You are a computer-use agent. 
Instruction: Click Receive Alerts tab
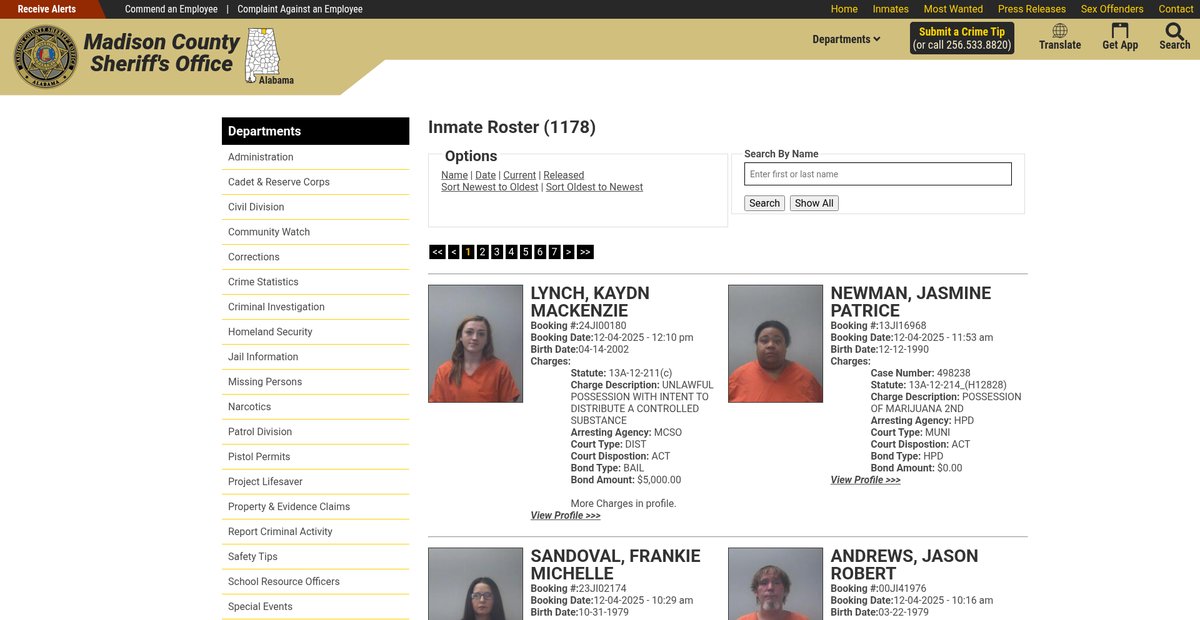47,9
